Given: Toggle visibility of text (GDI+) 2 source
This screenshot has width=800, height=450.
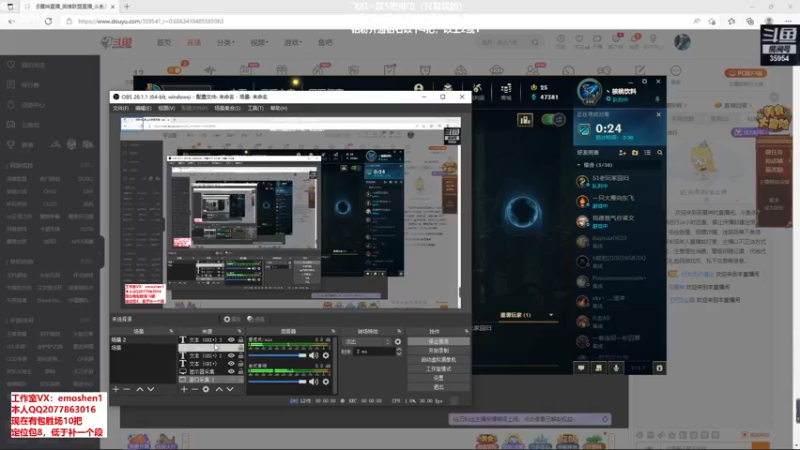Looking at the screenshot, I should 231,356.
